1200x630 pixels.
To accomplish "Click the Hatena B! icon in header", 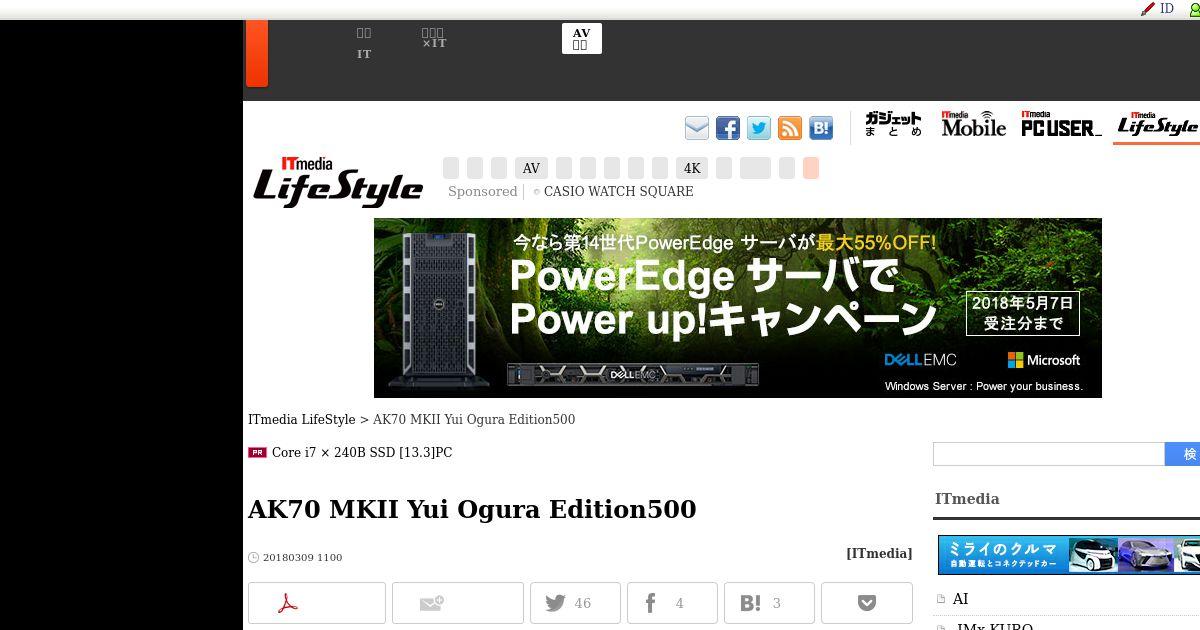I will [x=821, y=128].
